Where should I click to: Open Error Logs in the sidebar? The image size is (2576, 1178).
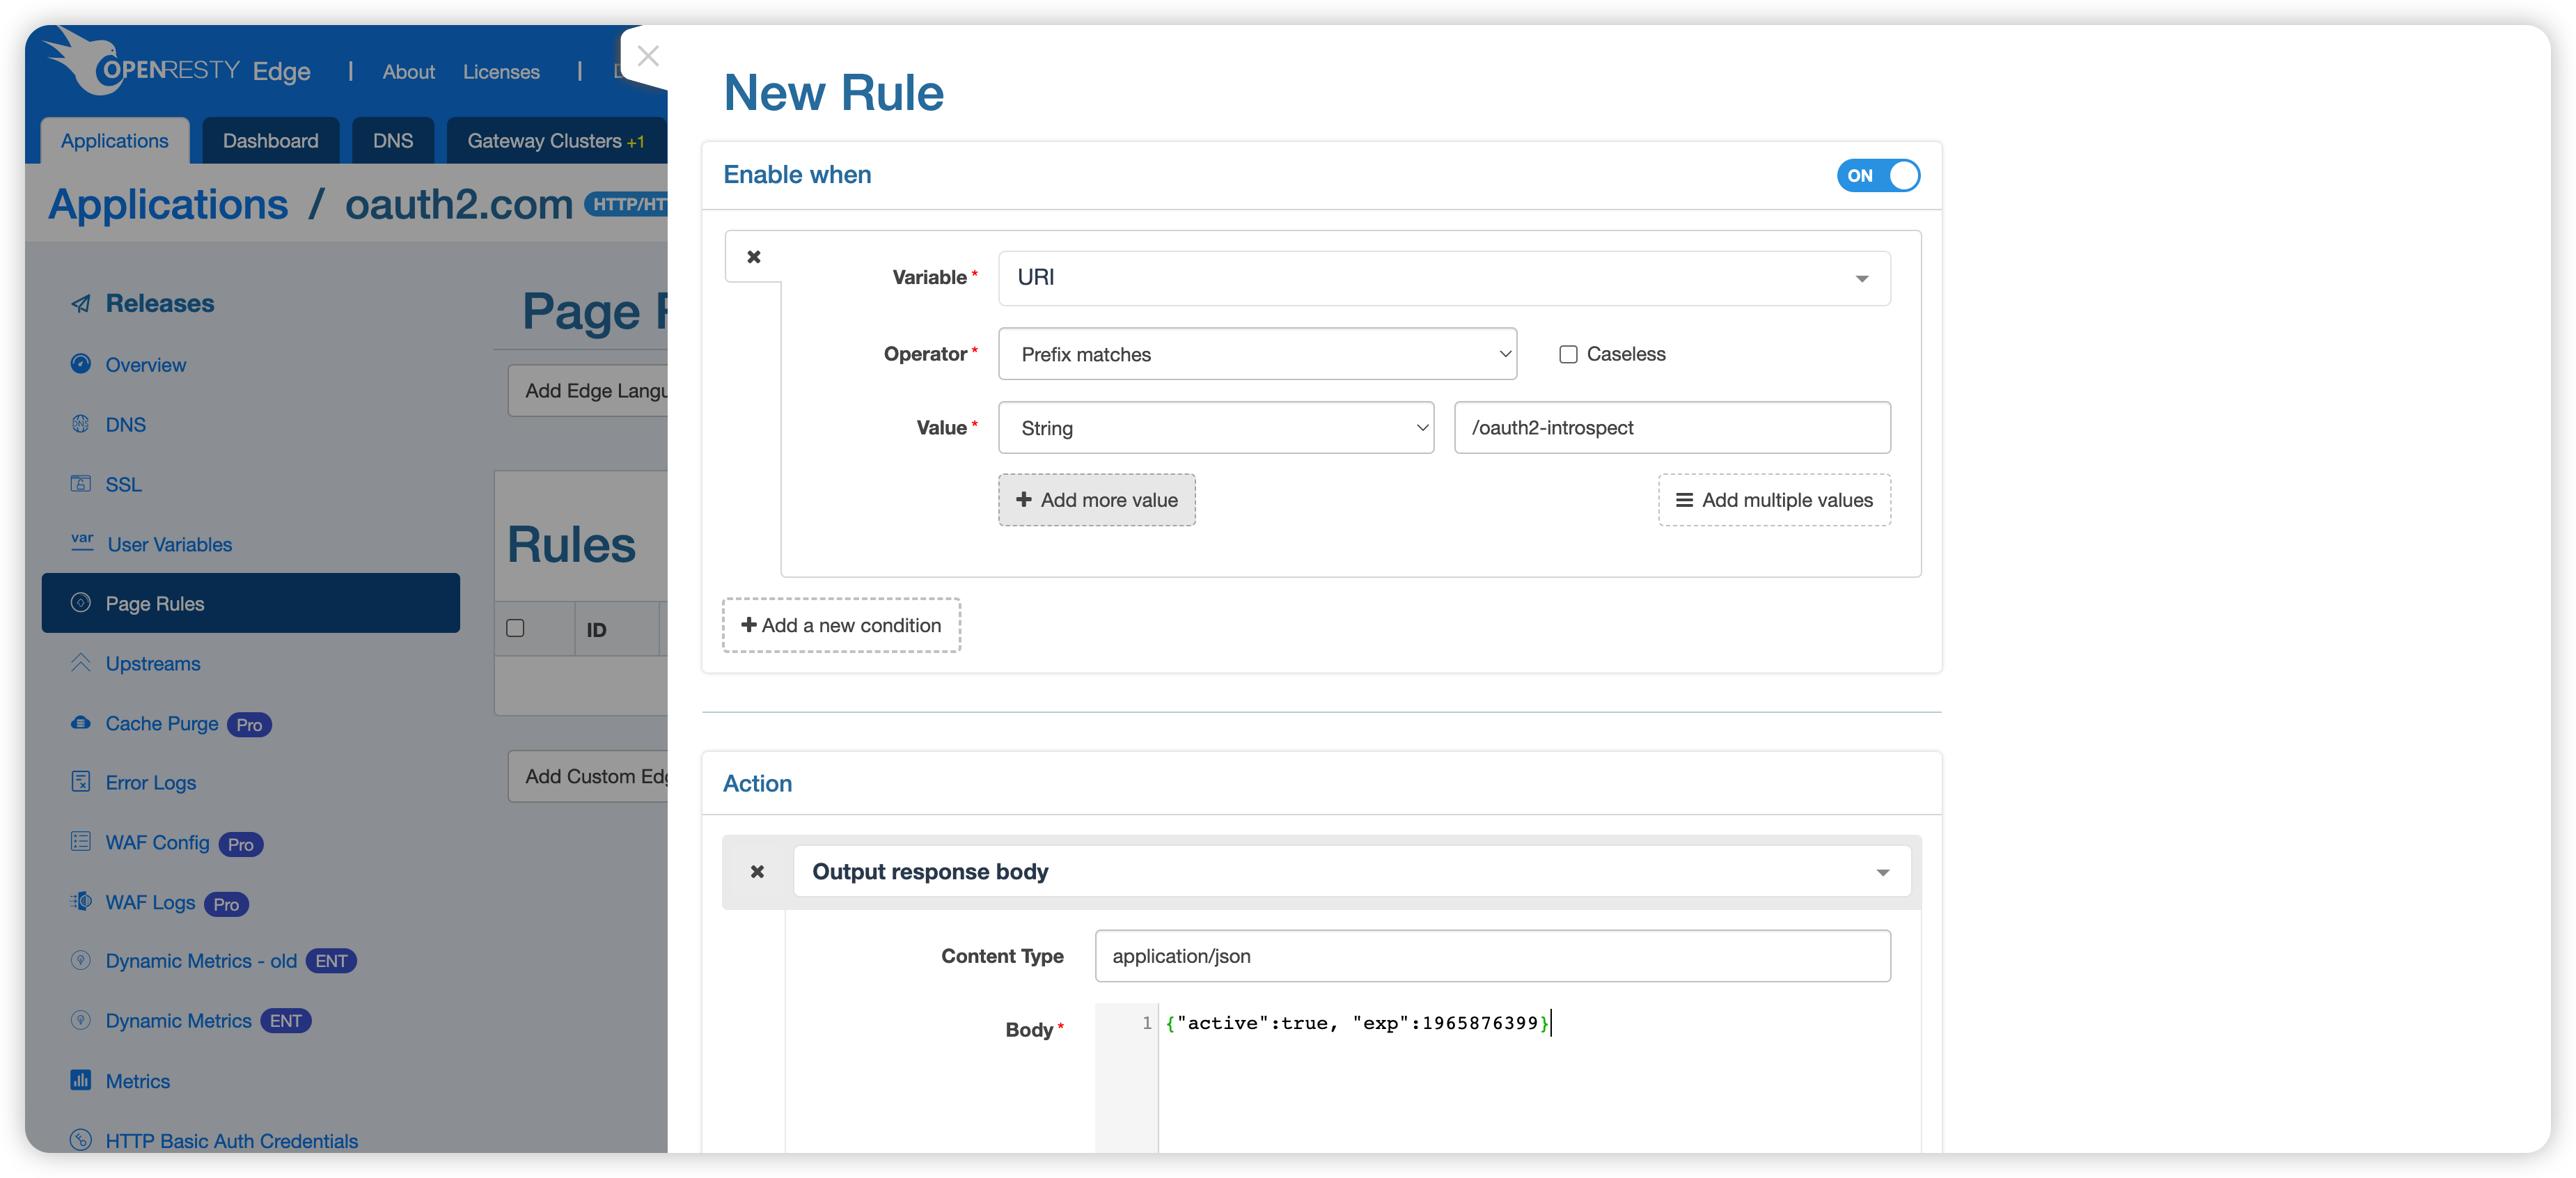pyautogui.click(x=151, y=783)
